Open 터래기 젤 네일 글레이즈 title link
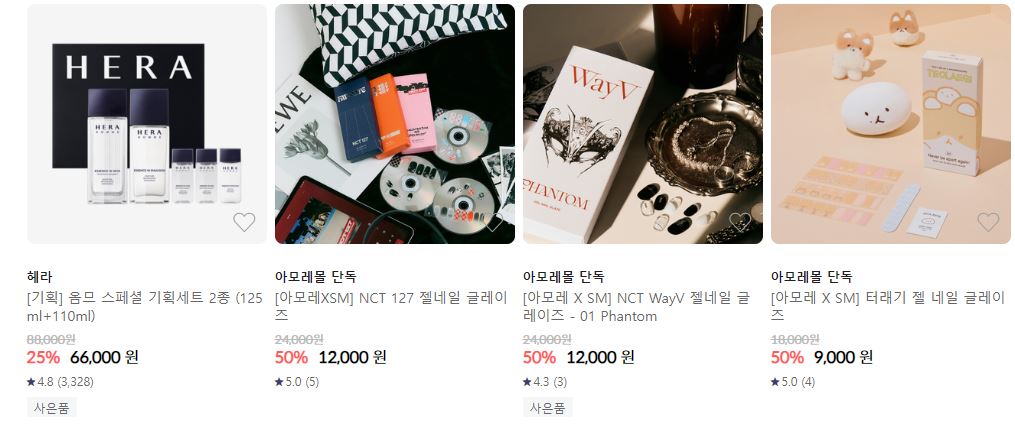This screenshot has height=430, width=1015. (887, 307)
